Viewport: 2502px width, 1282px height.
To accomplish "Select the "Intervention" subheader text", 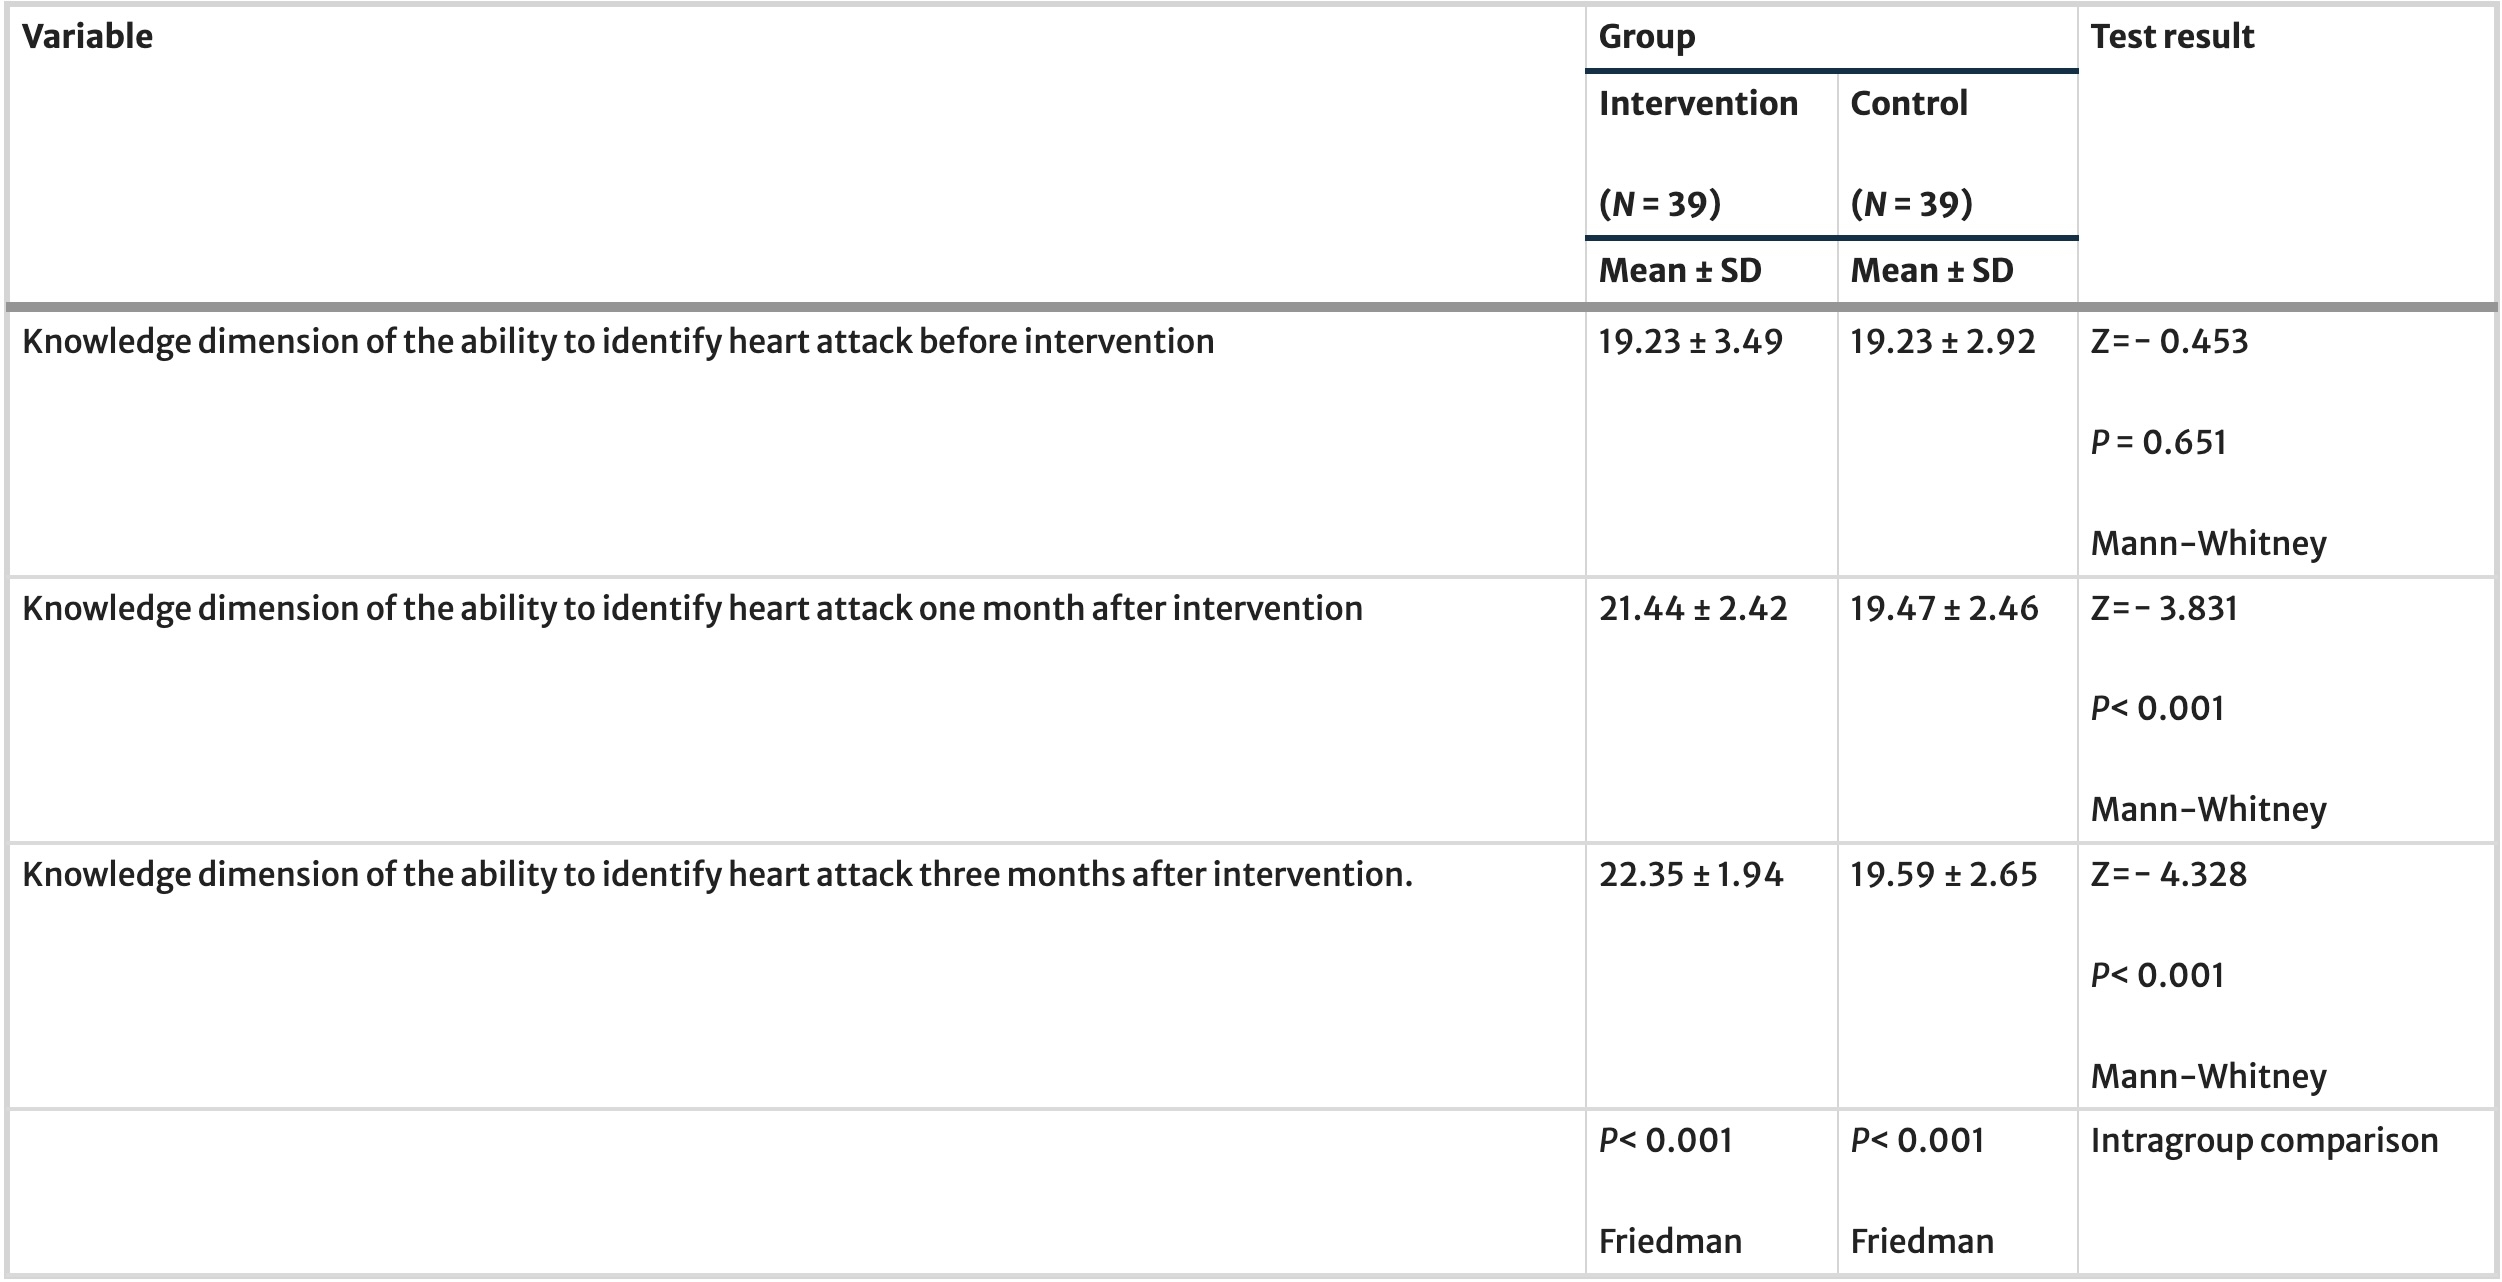I will click(1697, 104).
